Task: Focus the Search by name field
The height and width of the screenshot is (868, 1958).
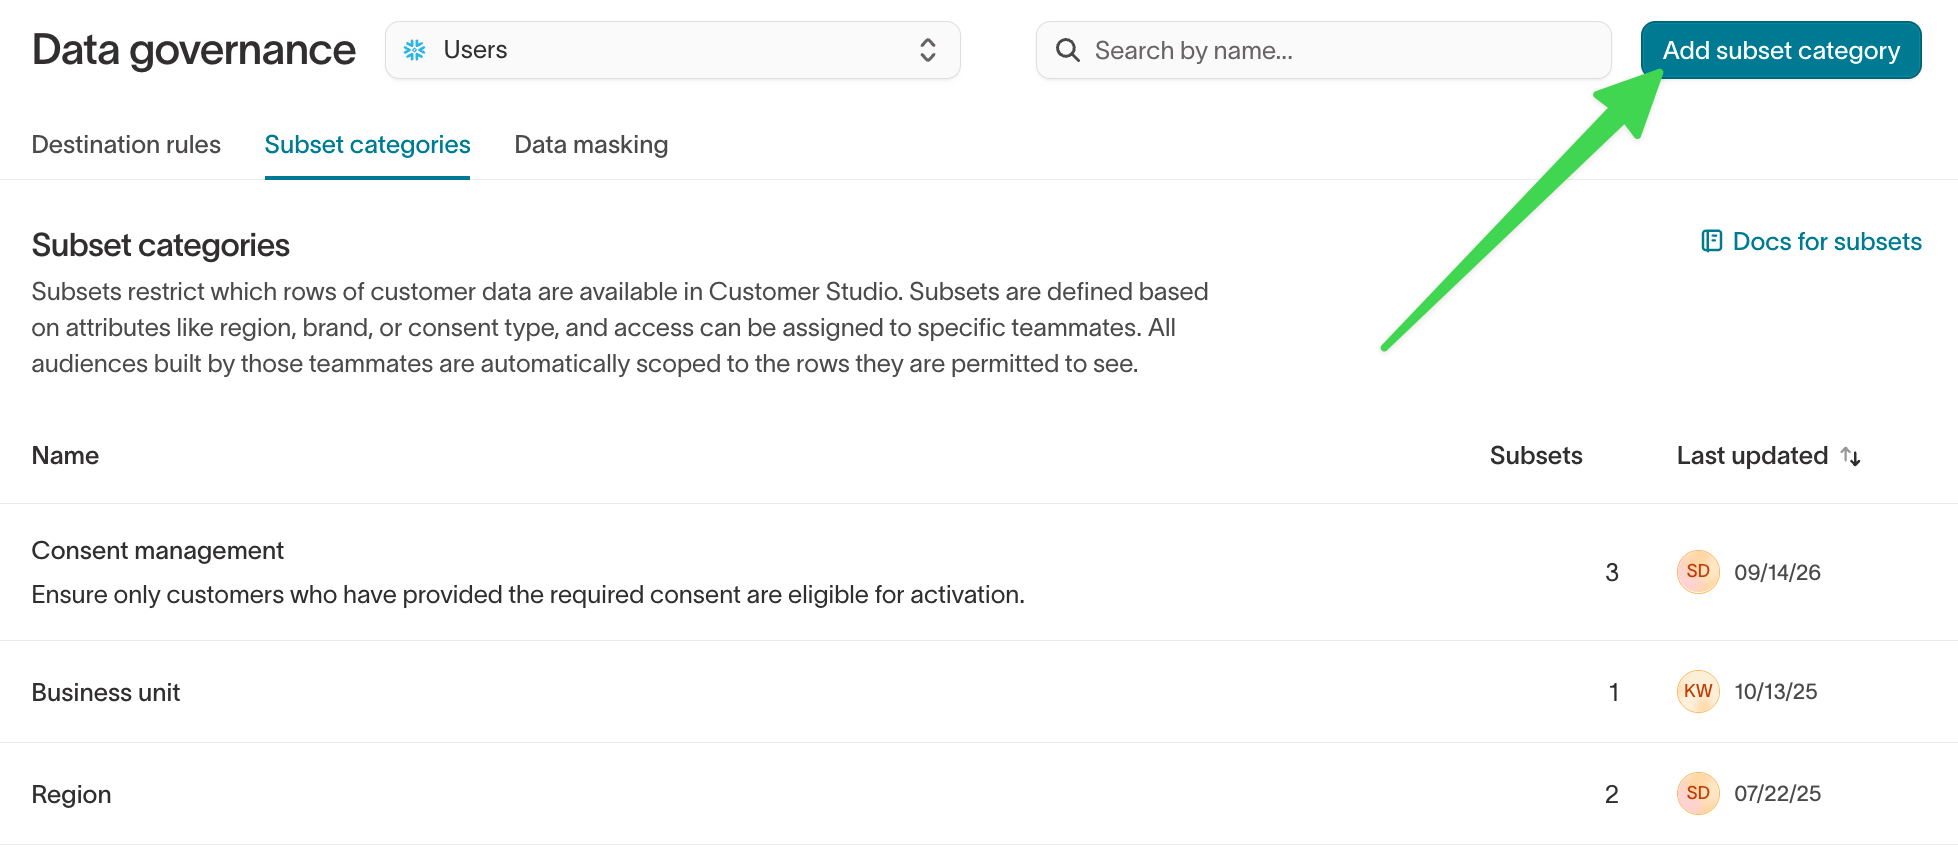Action: pos(1324,50)
